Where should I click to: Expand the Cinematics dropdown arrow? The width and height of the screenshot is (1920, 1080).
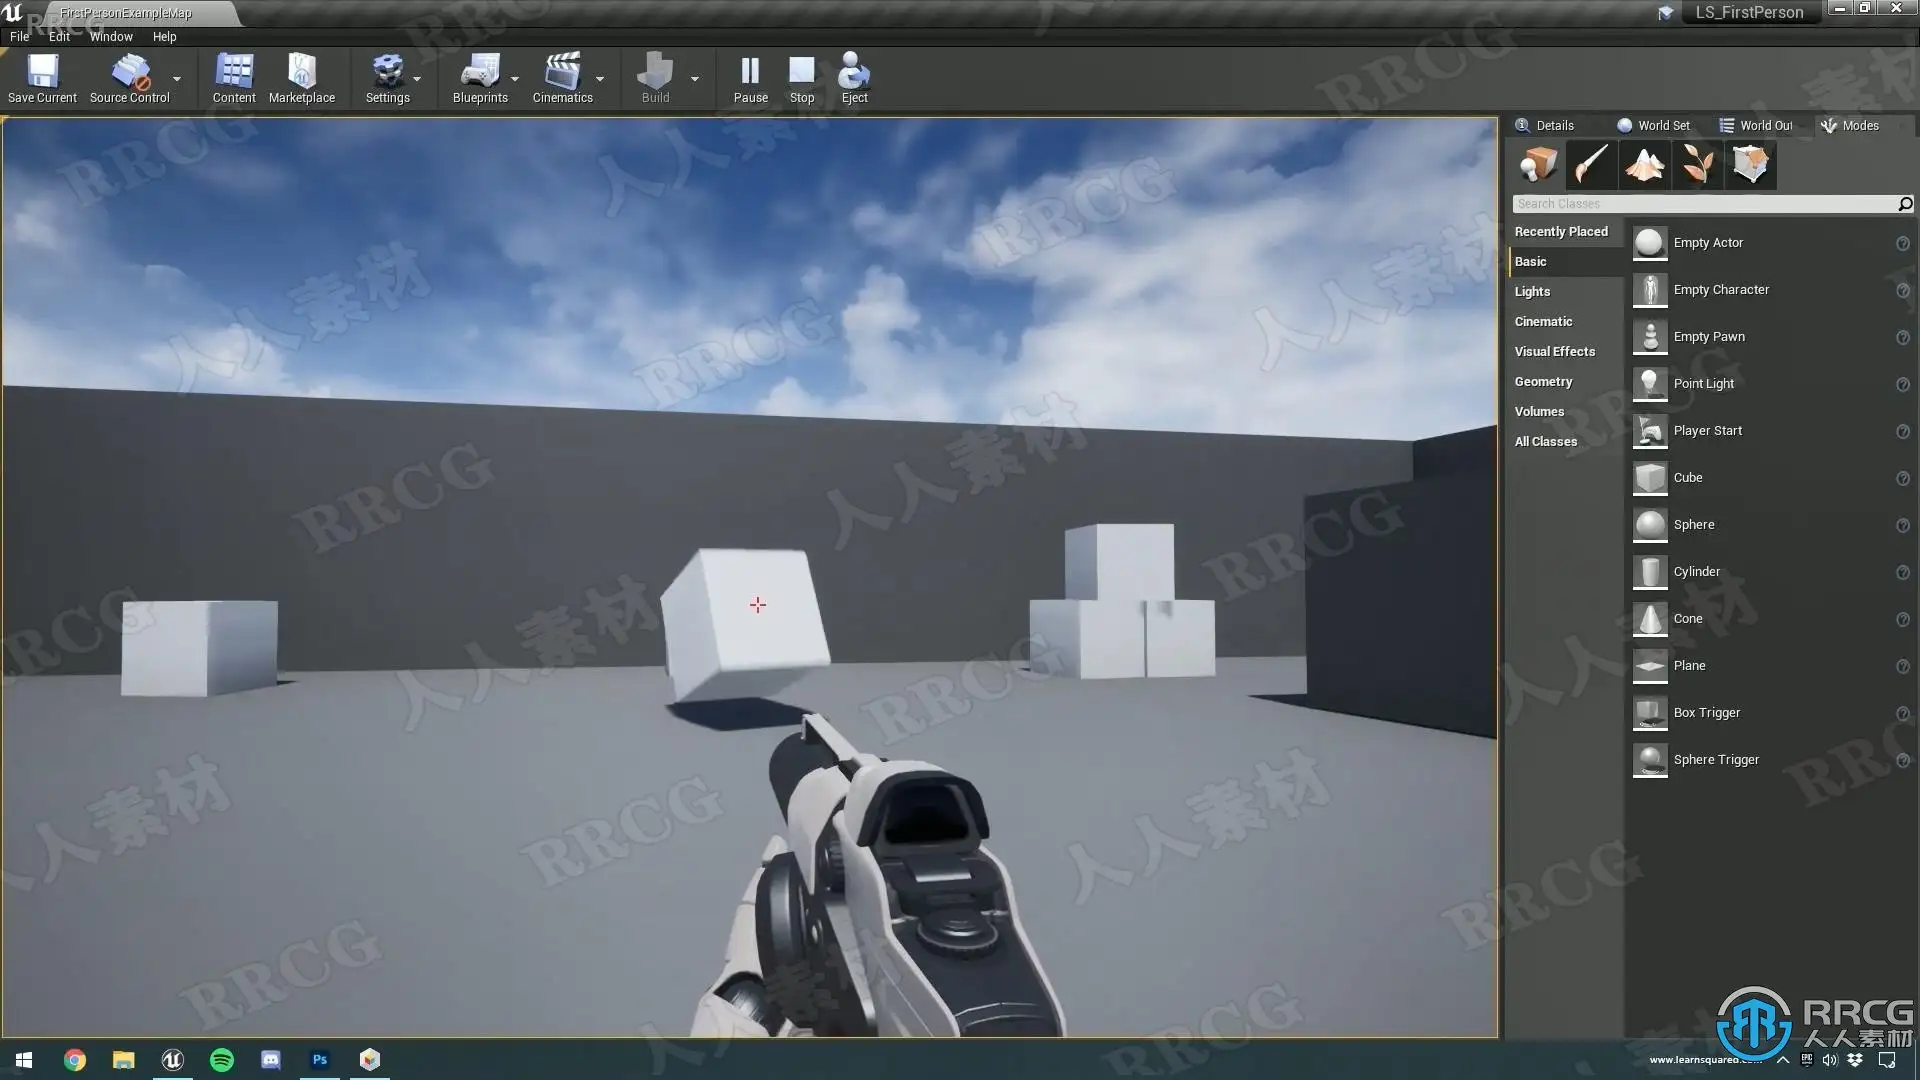coord(600,78)
